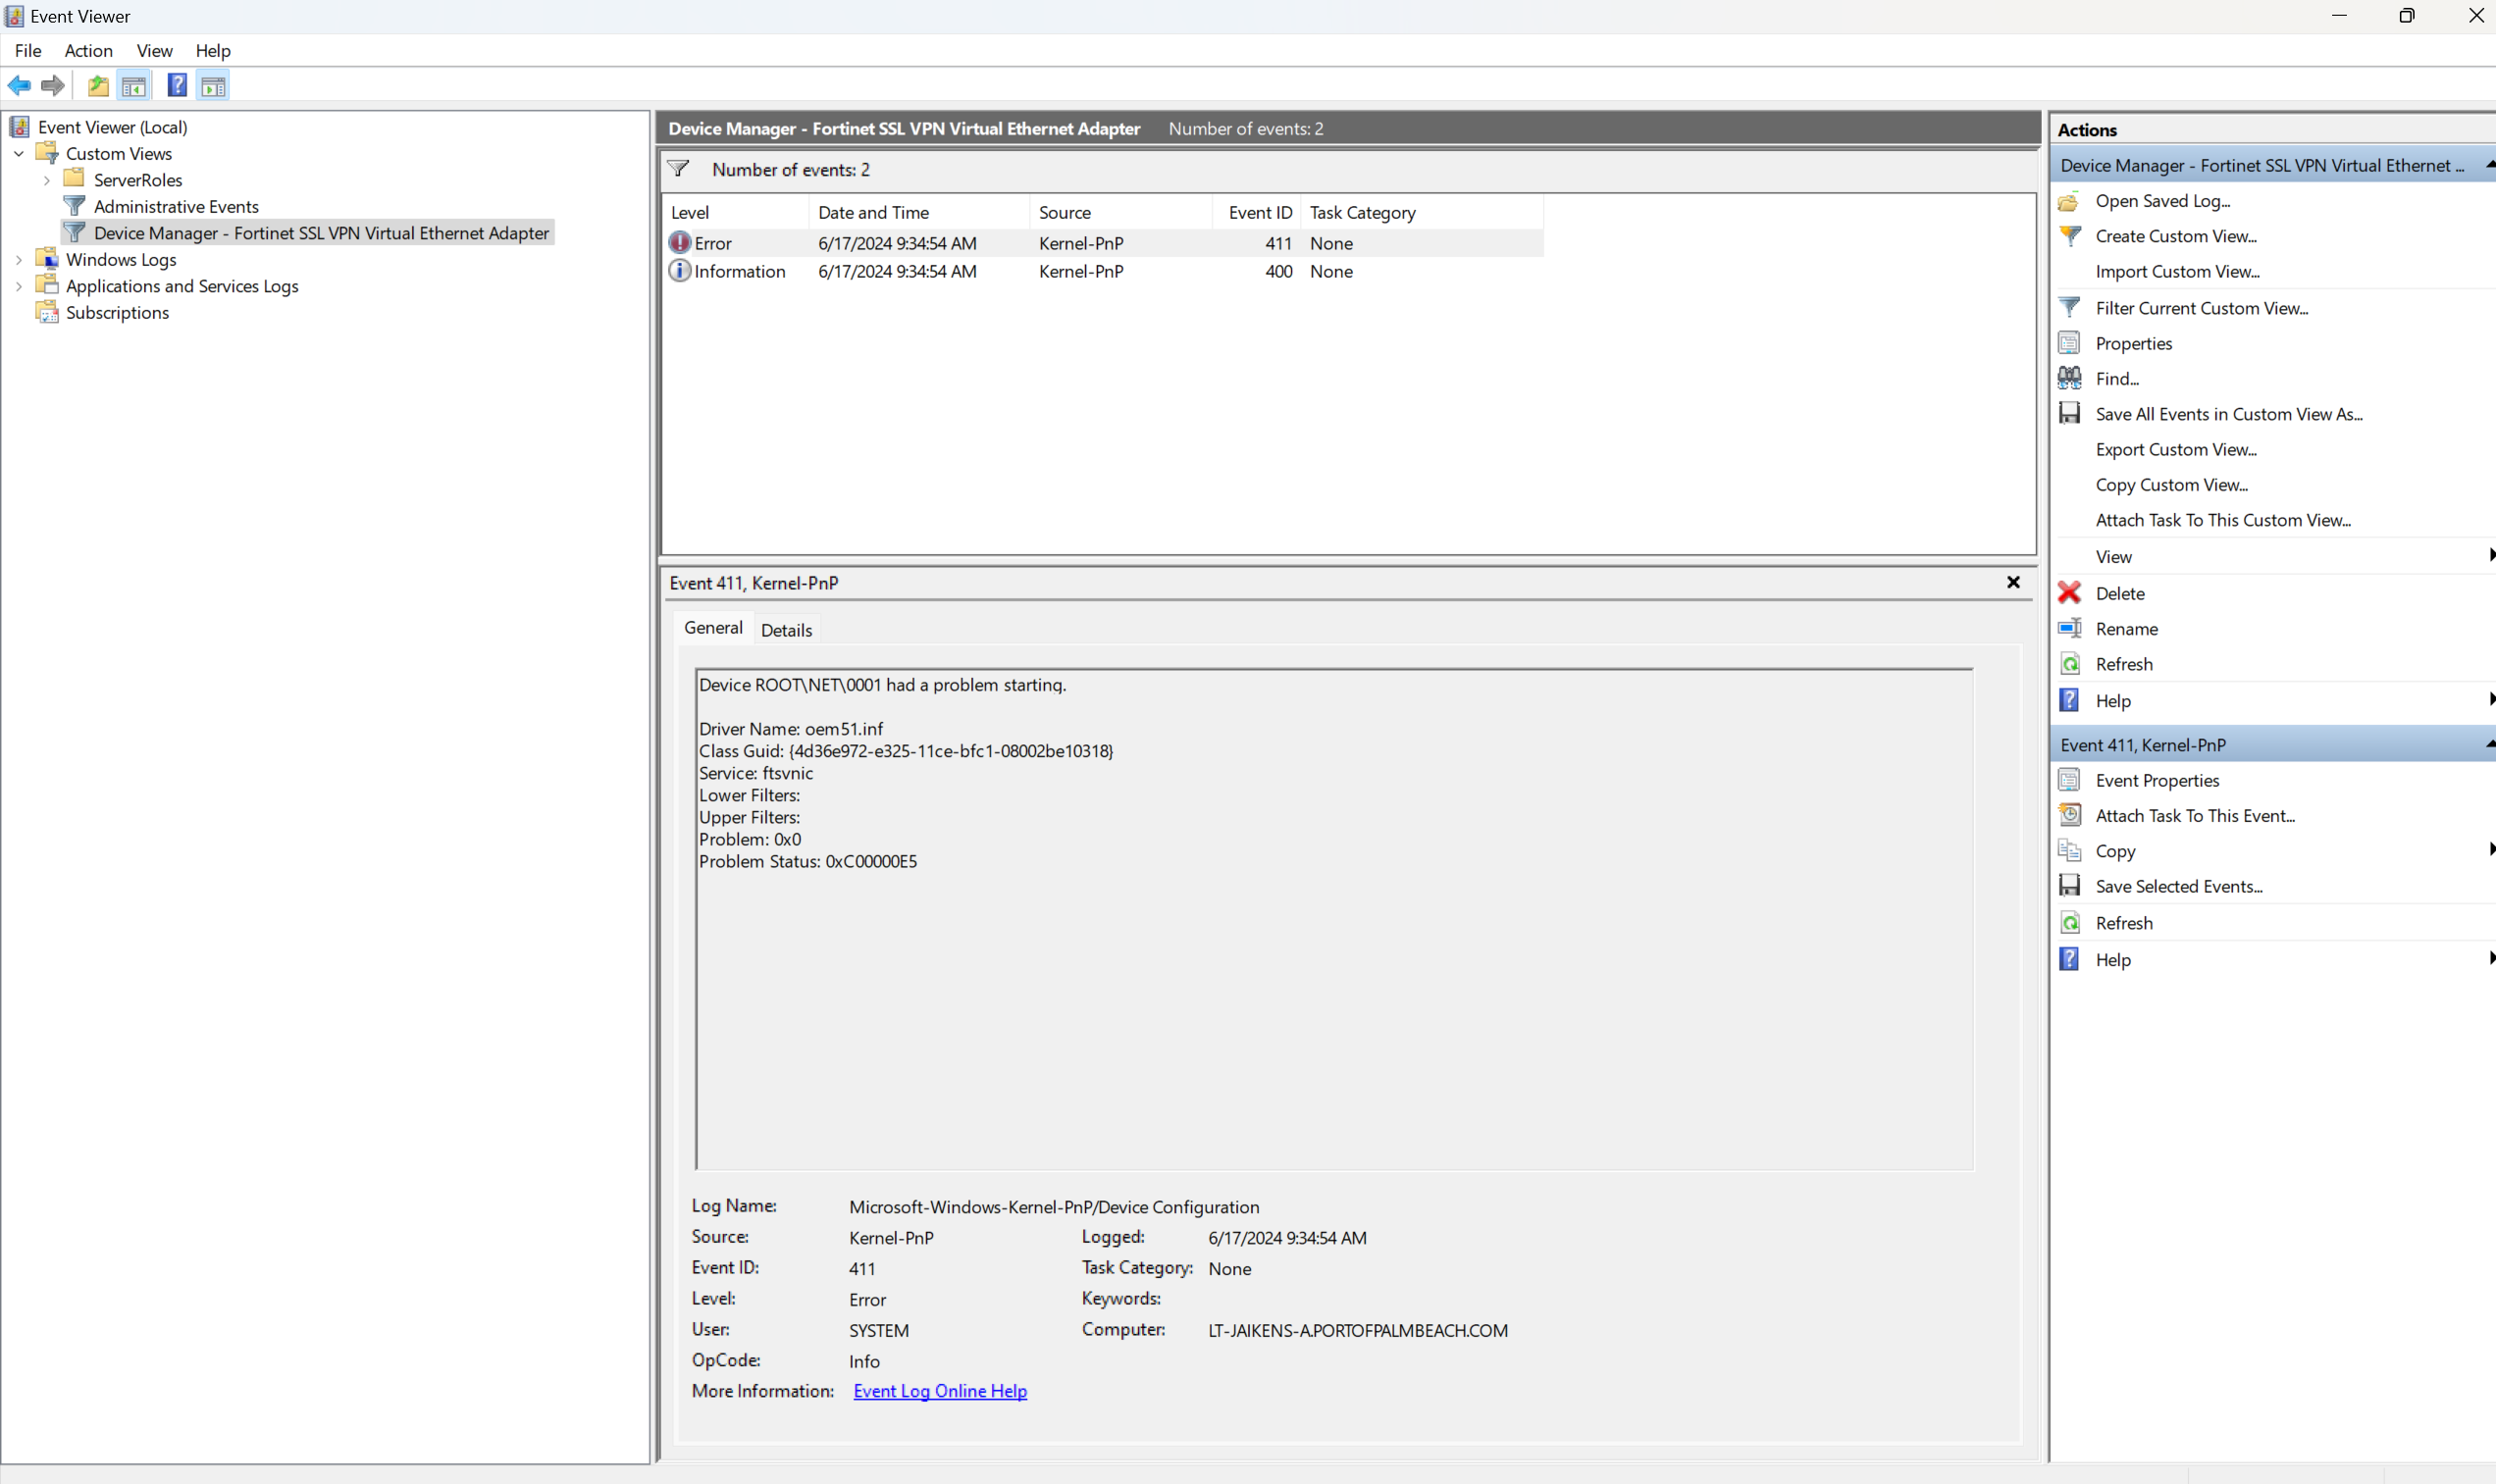Collapse the Custom Views tree node

19,154
